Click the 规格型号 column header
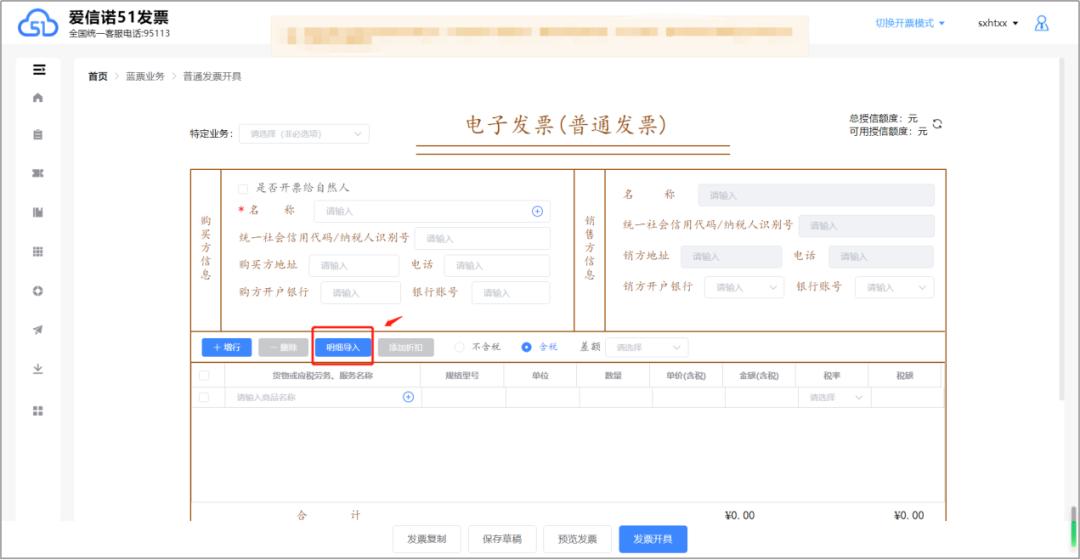 click(x=462, y=375)
